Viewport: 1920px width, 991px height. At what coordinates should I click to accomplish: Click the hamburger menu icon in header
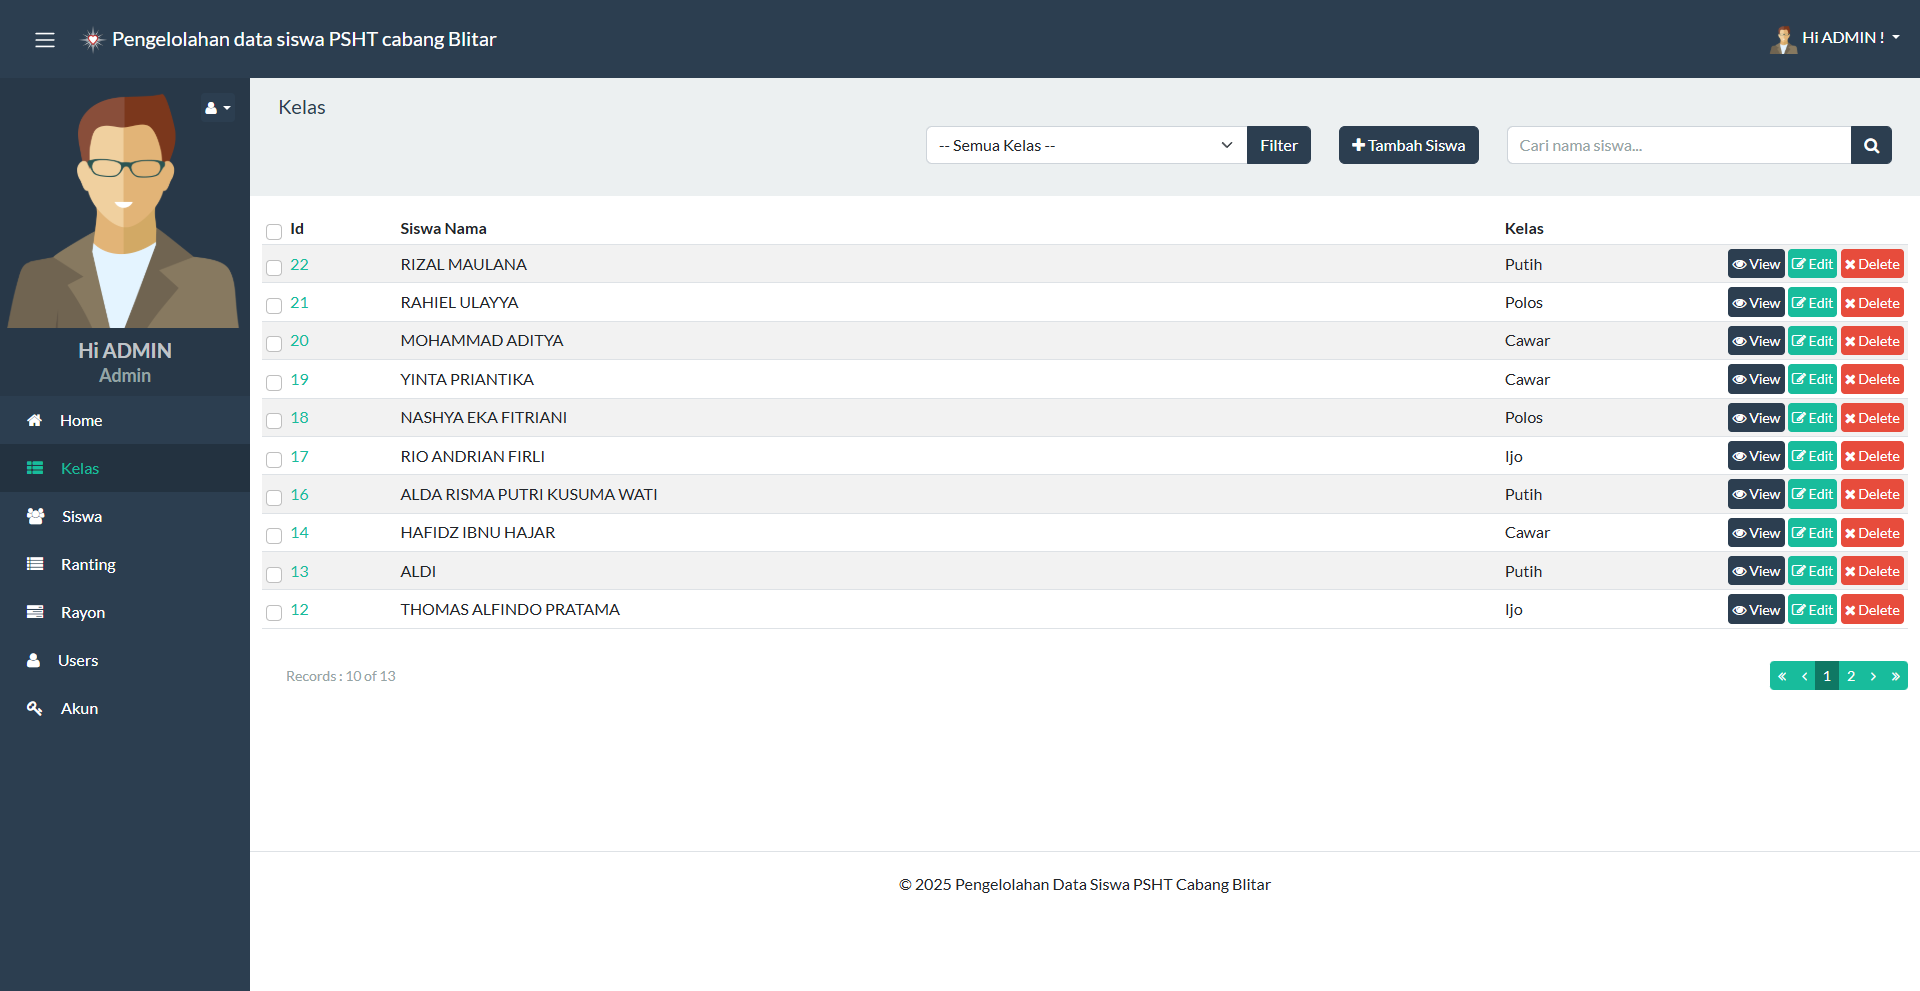[45, 40]
